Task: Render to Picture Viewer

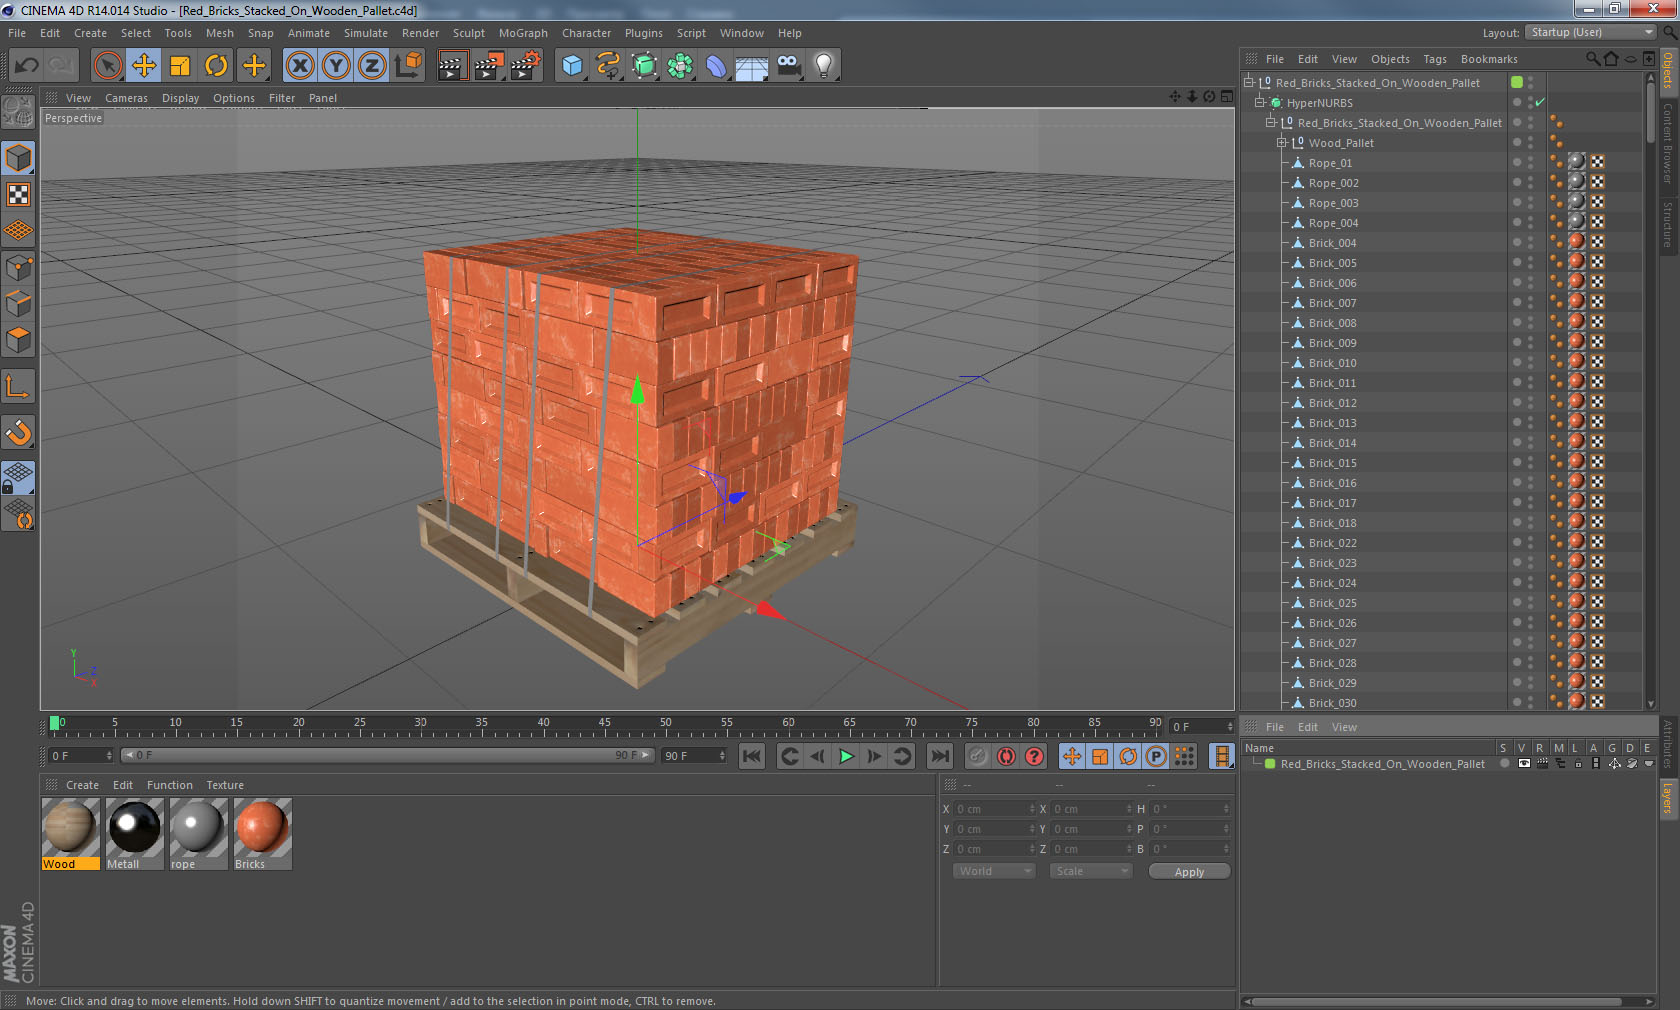Action: tap(489, 66)
